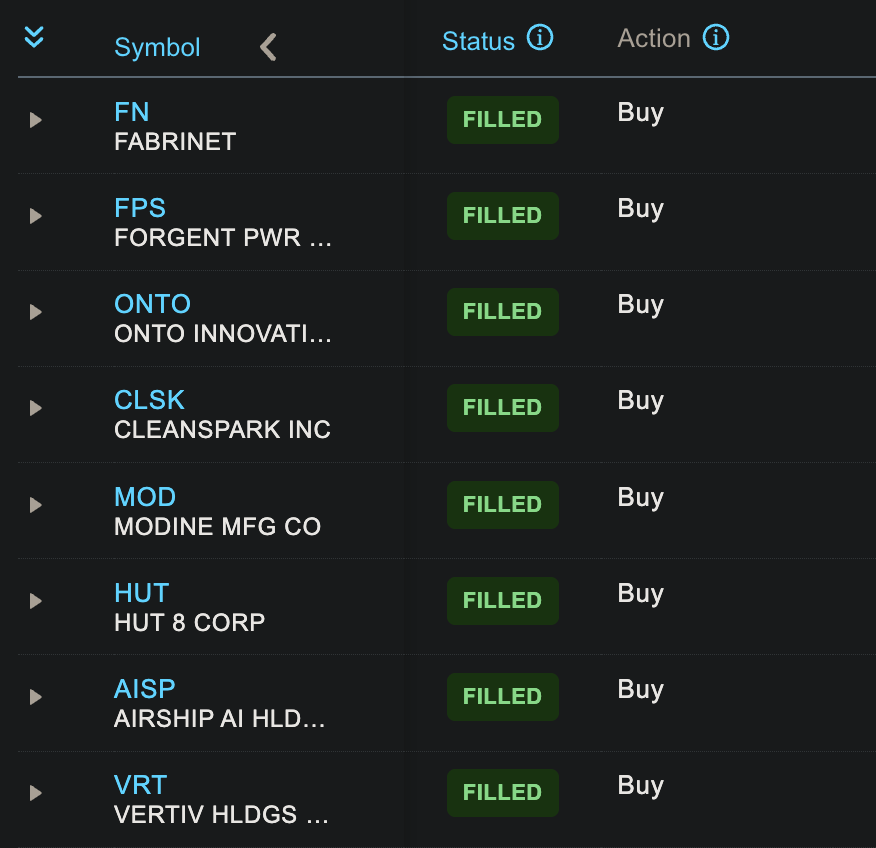Click the FILLED badge for CLSK

[x=503, y=408]
